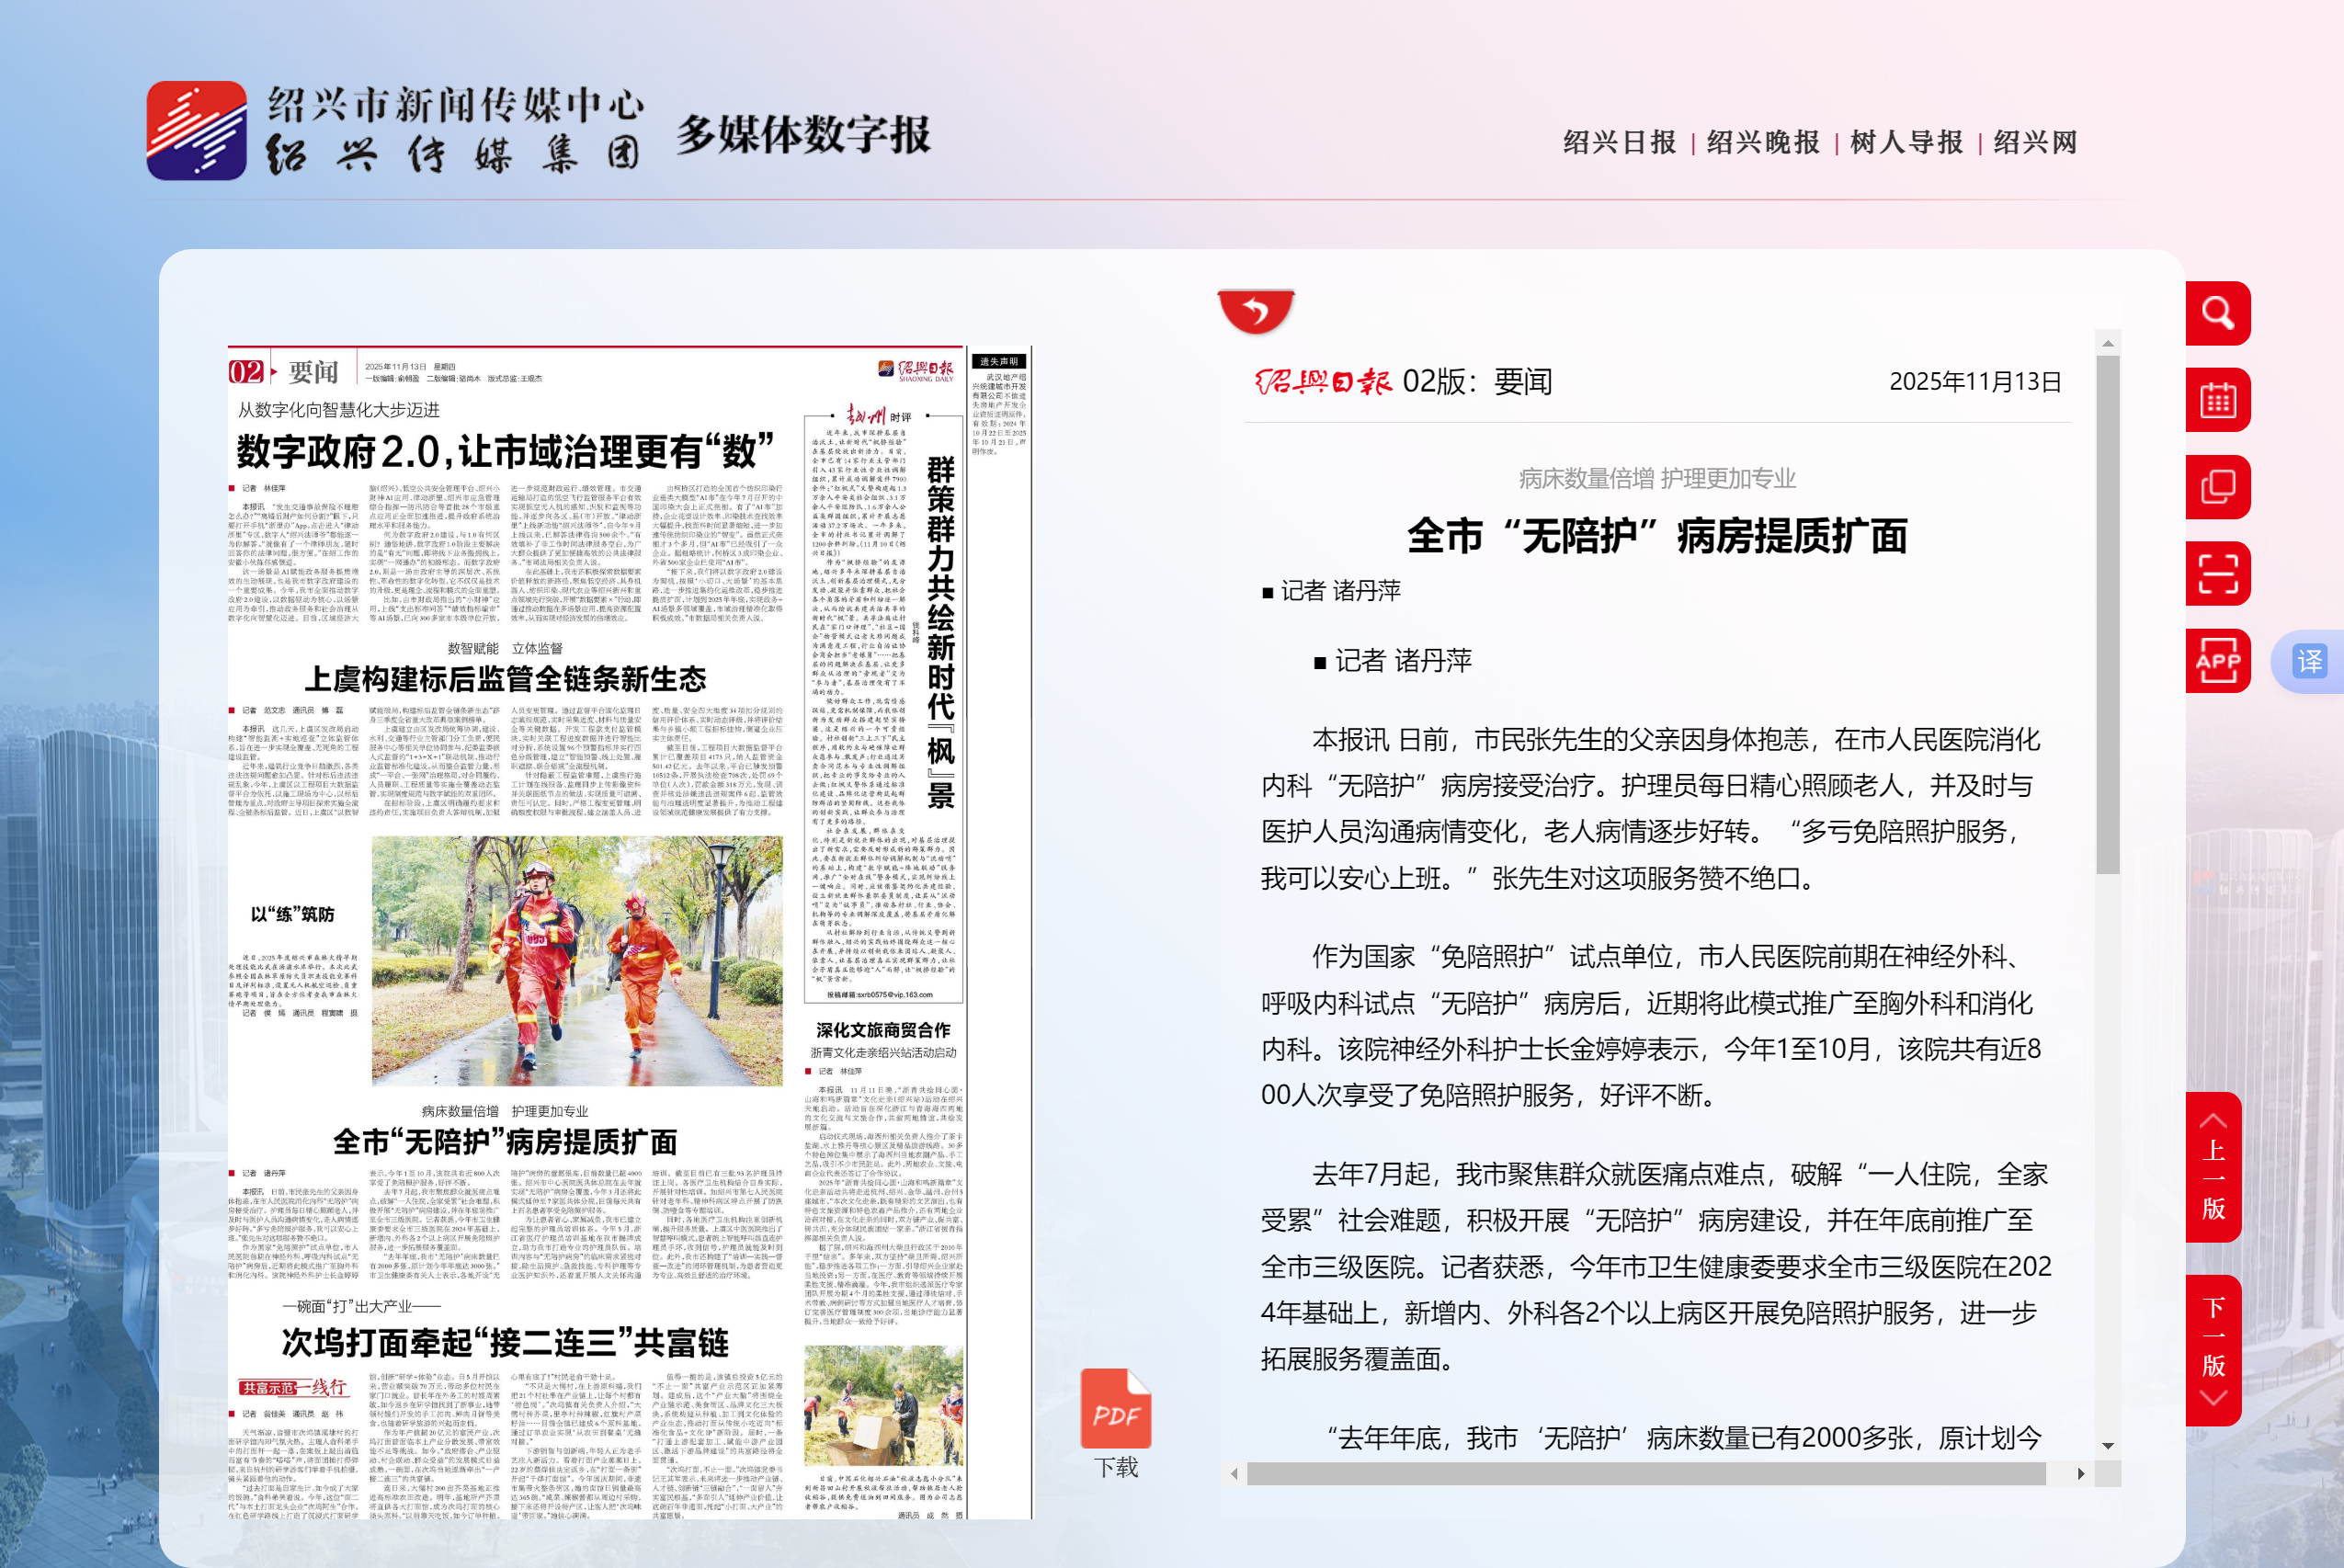2344x1568 pixels.
Task: Open the APP download icon
Action: pos(2217,661)
